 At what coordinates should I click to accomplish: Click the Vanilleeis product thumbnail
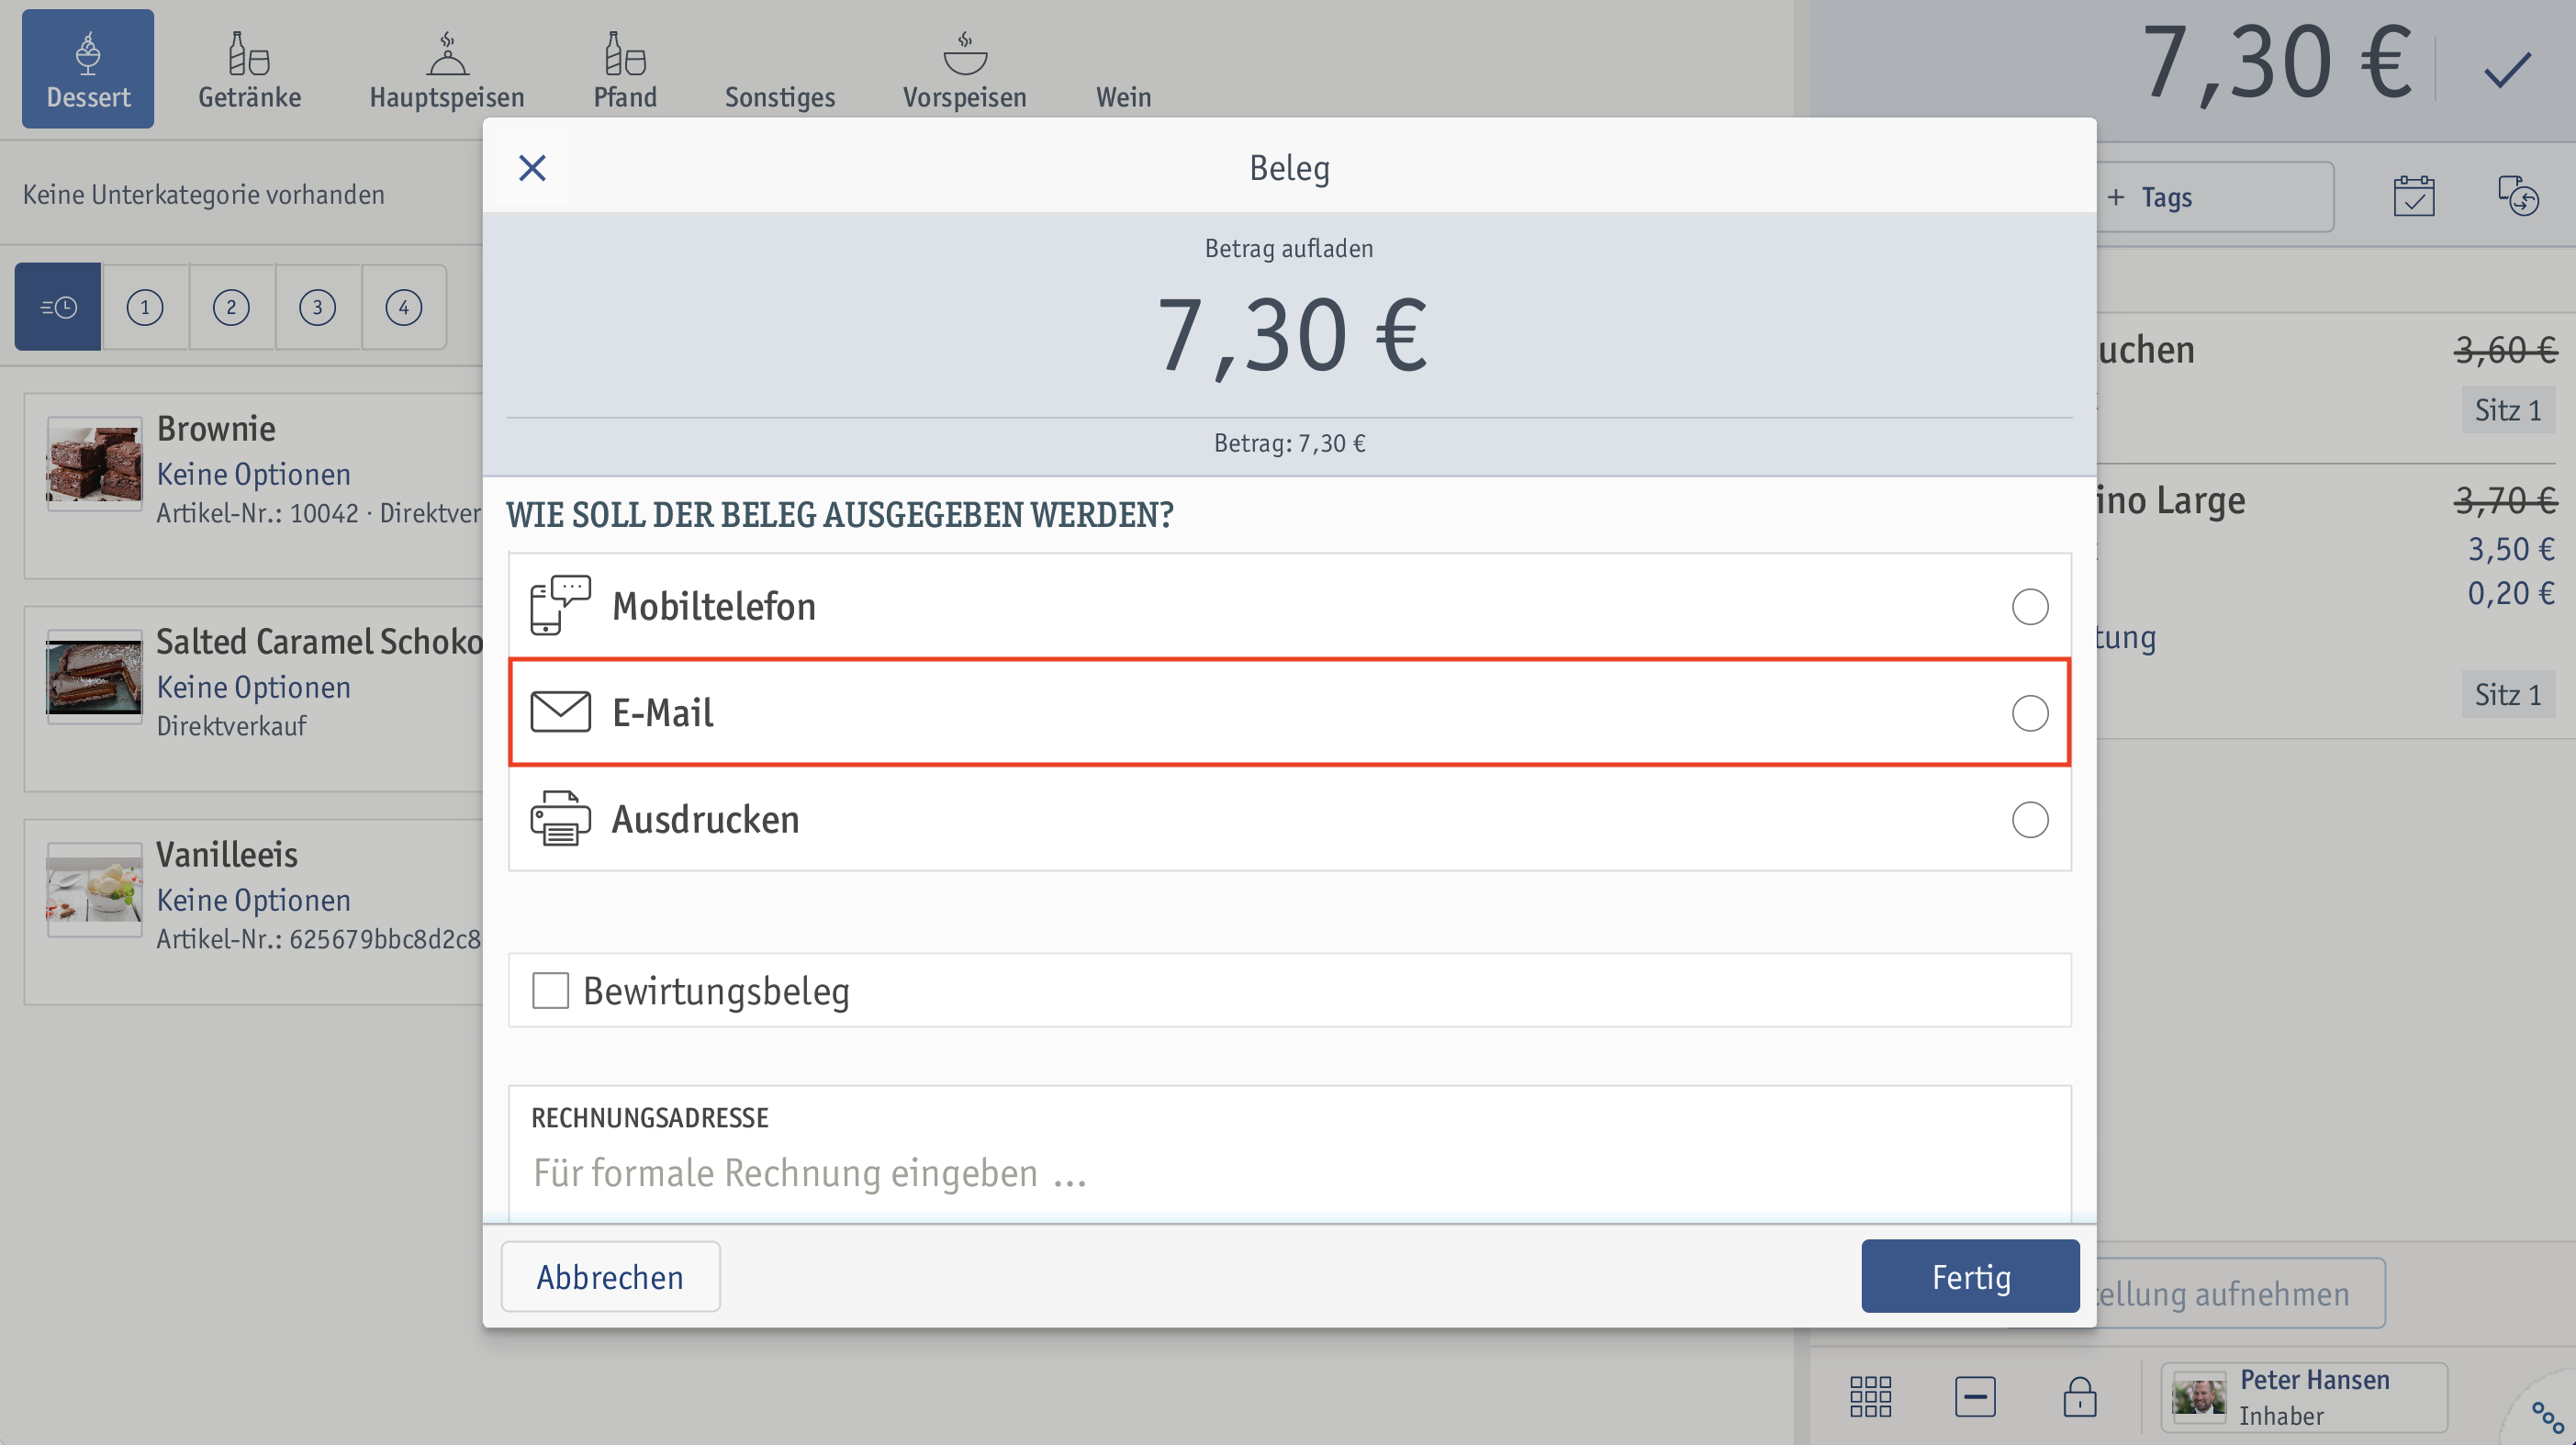tap(94, 890)
